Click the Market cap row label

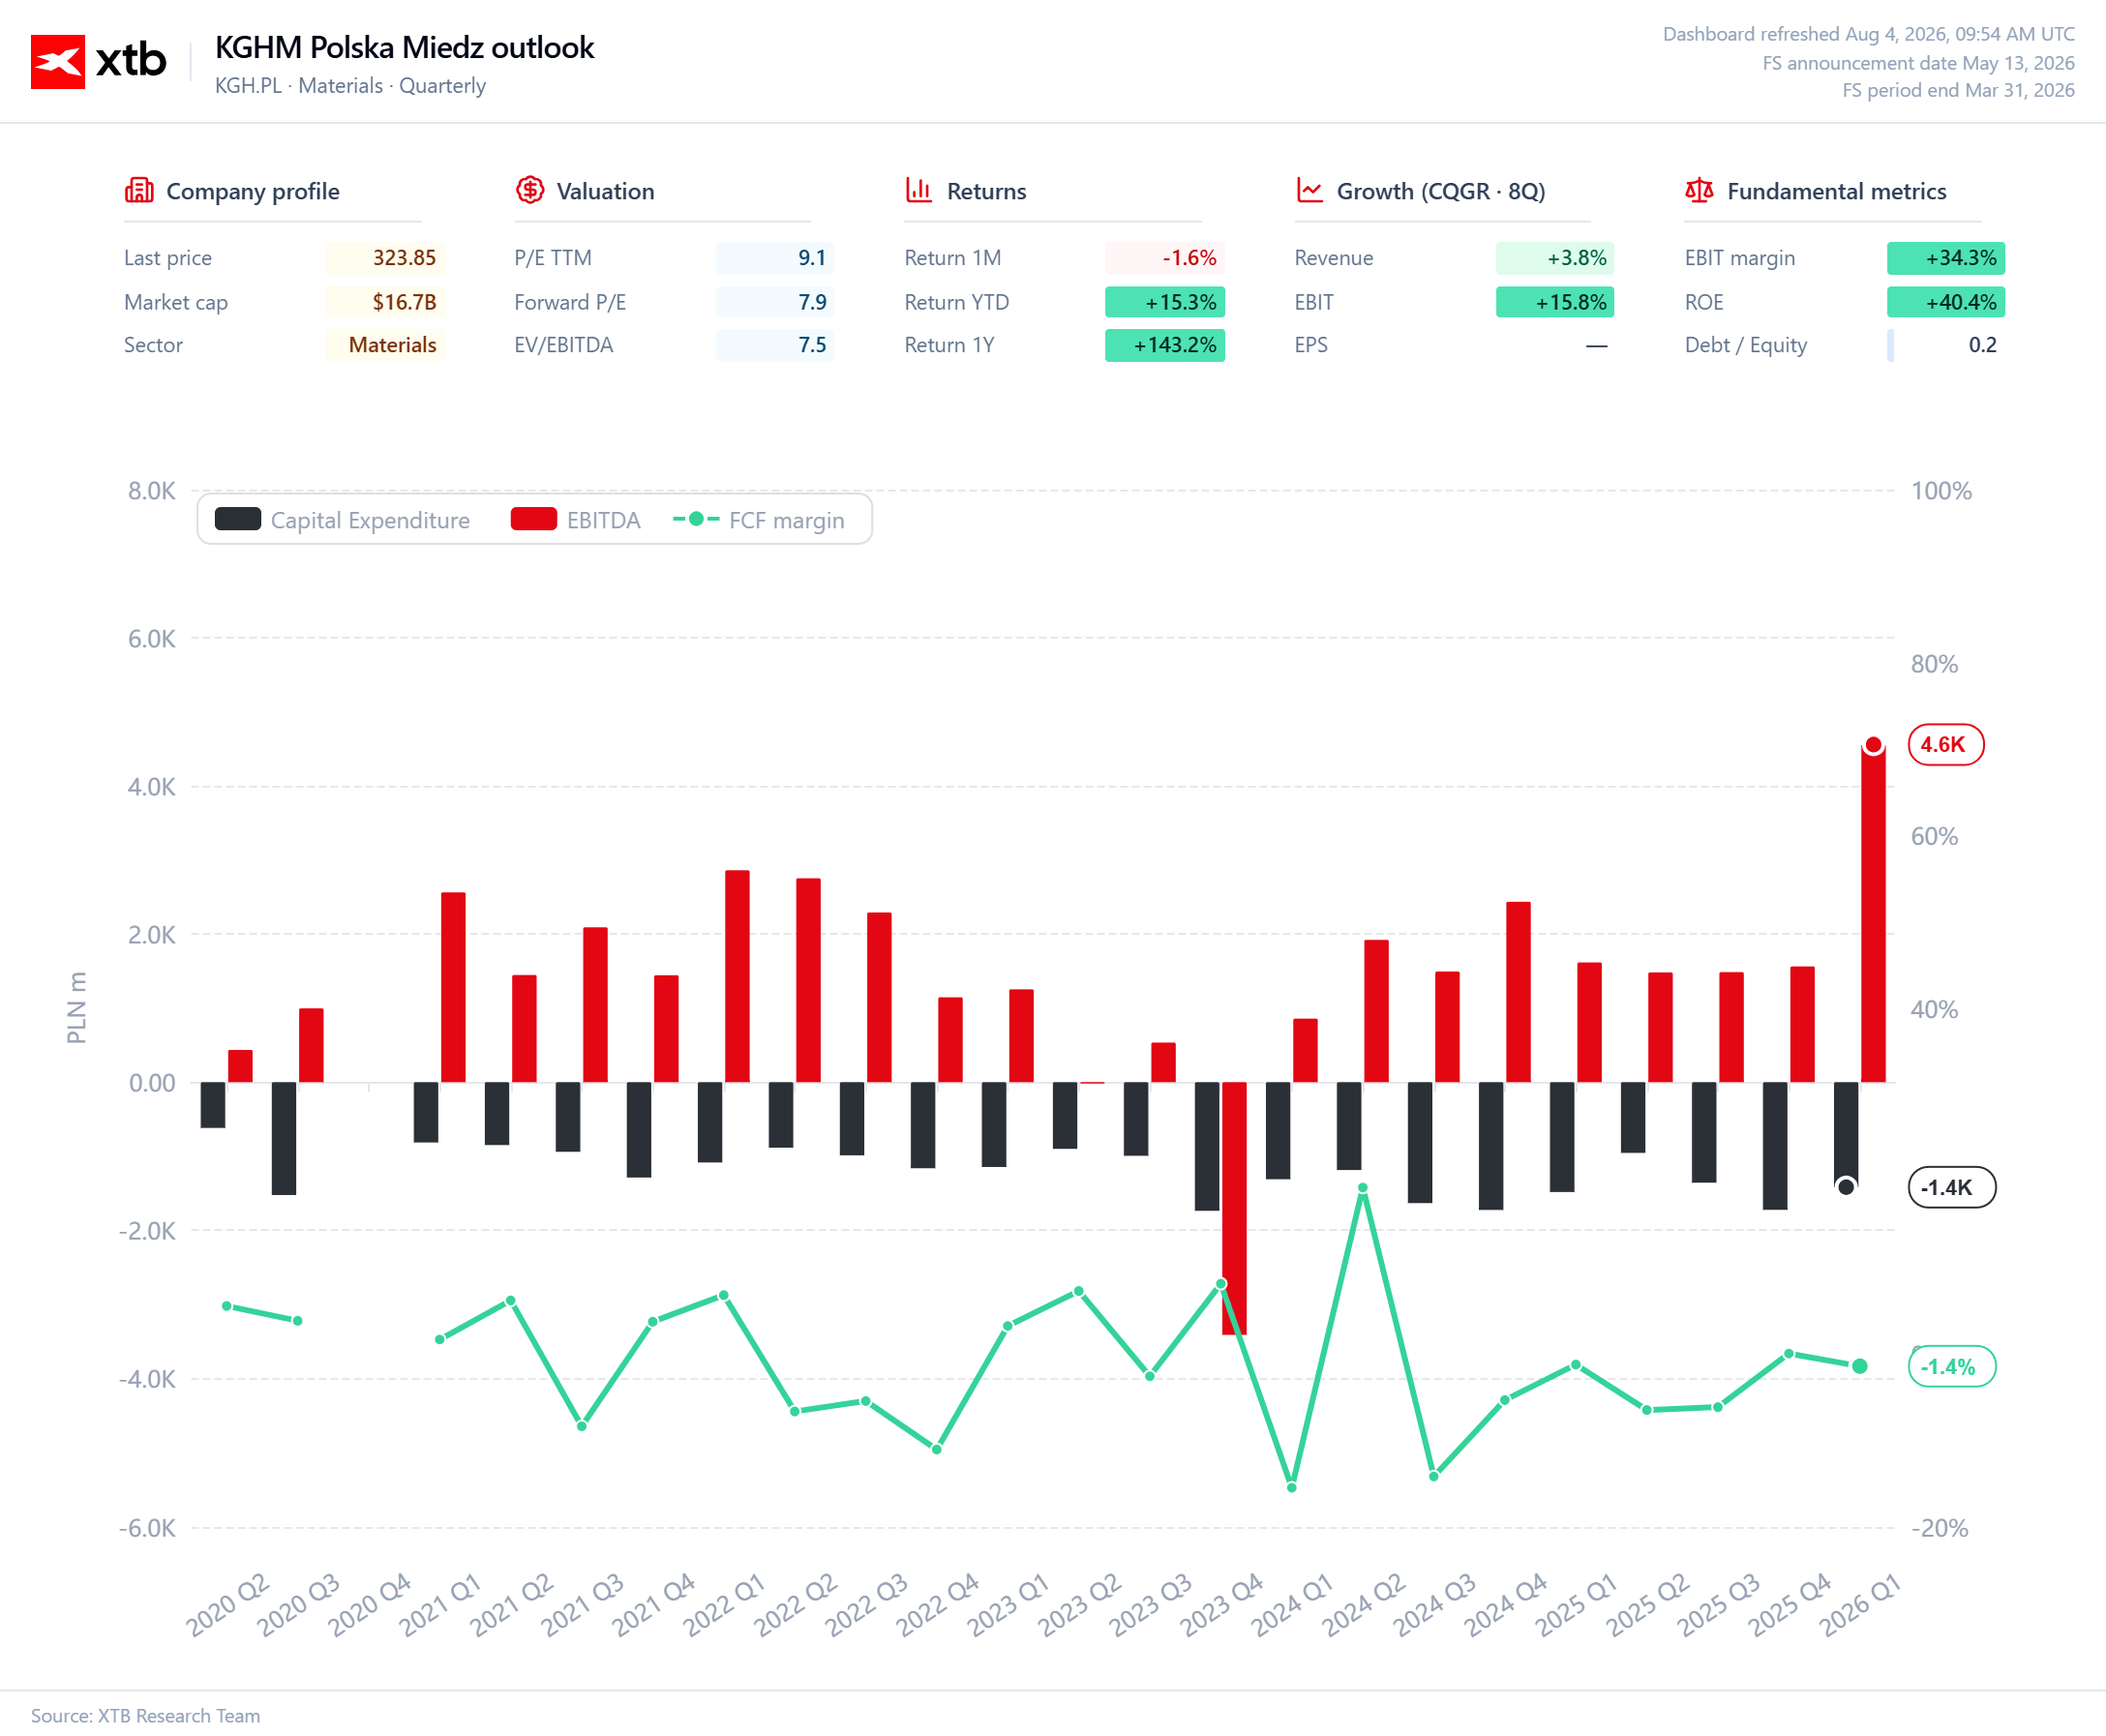(x=176, y=302)
